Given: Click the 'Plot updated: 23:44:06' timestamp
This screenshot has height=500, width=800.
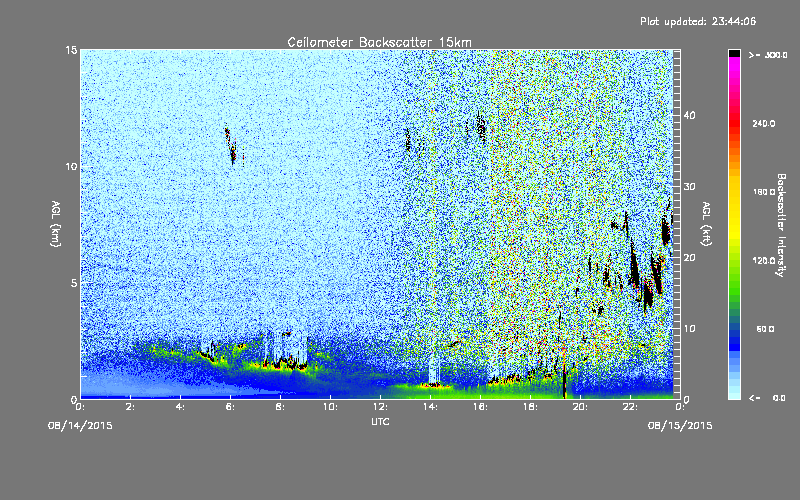Looking at the screenshot, I should click(x=698, y=21).
